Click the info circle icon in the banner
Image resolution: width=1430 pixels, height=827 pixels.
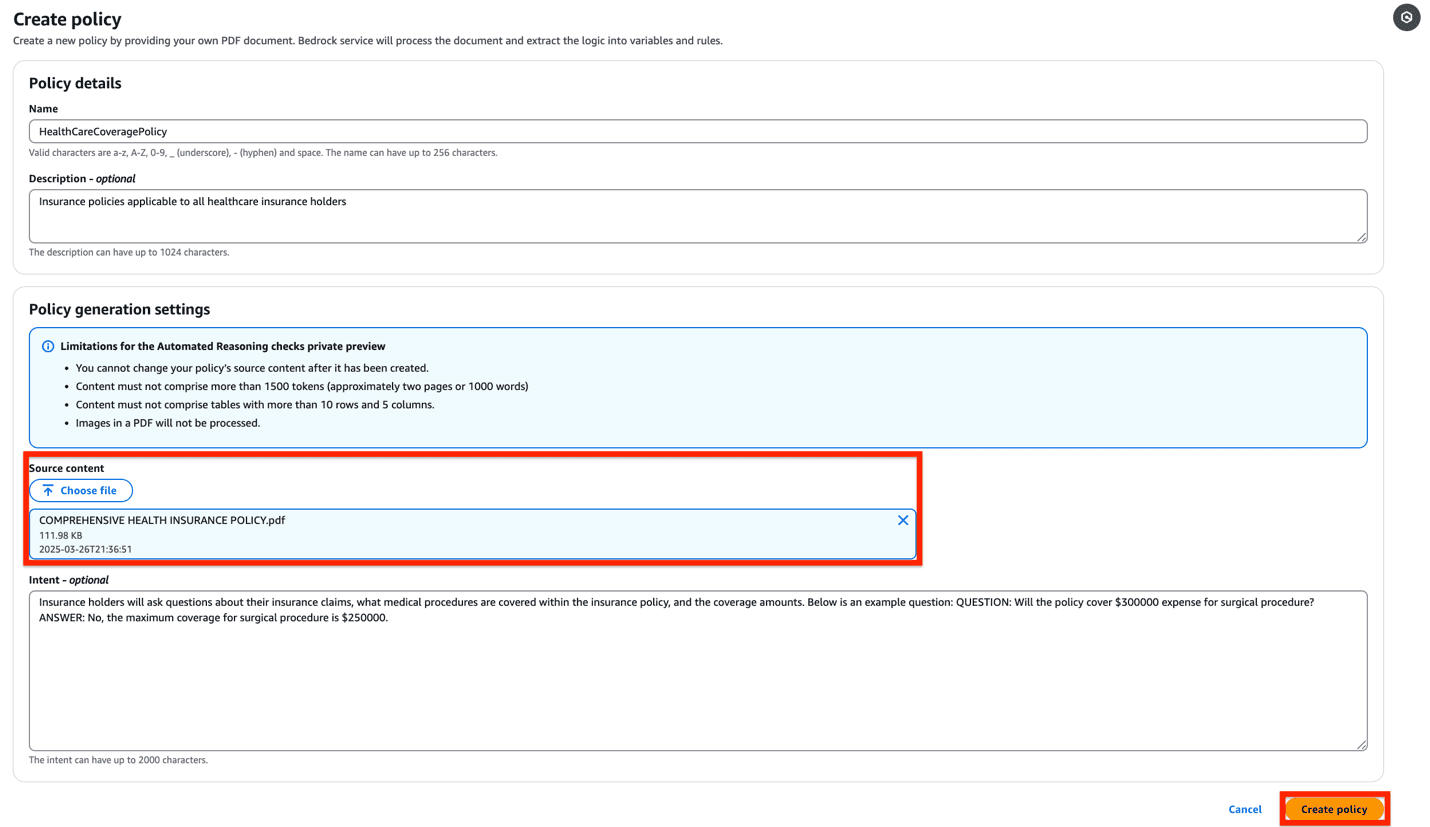48,345
